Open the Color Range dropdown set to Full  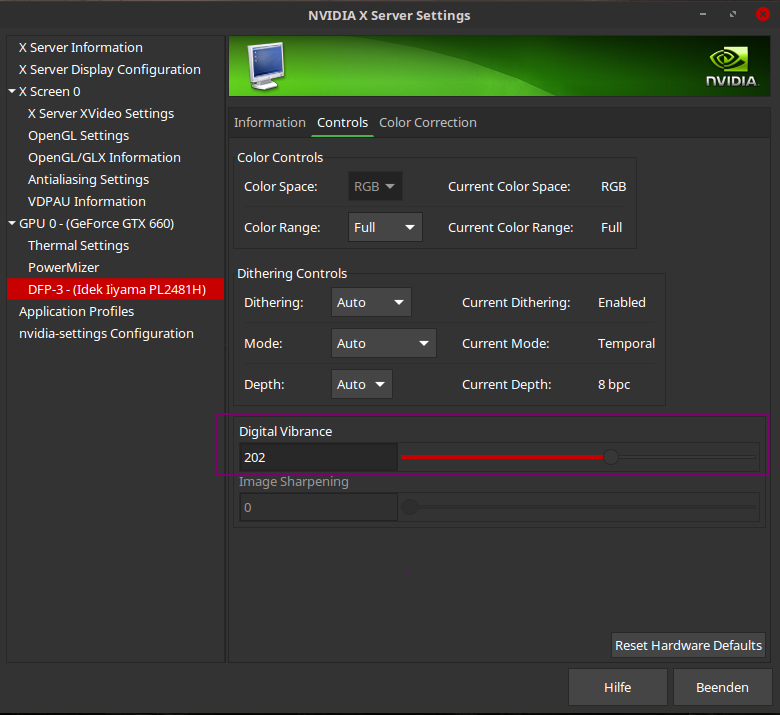pos(385,227)
